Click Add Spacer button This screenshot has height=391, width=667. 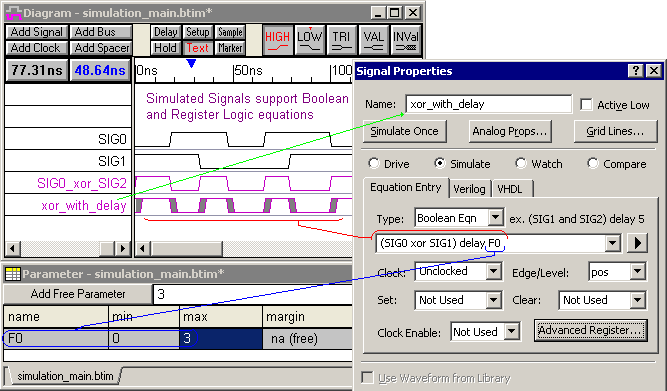click(x=101, y=48)
